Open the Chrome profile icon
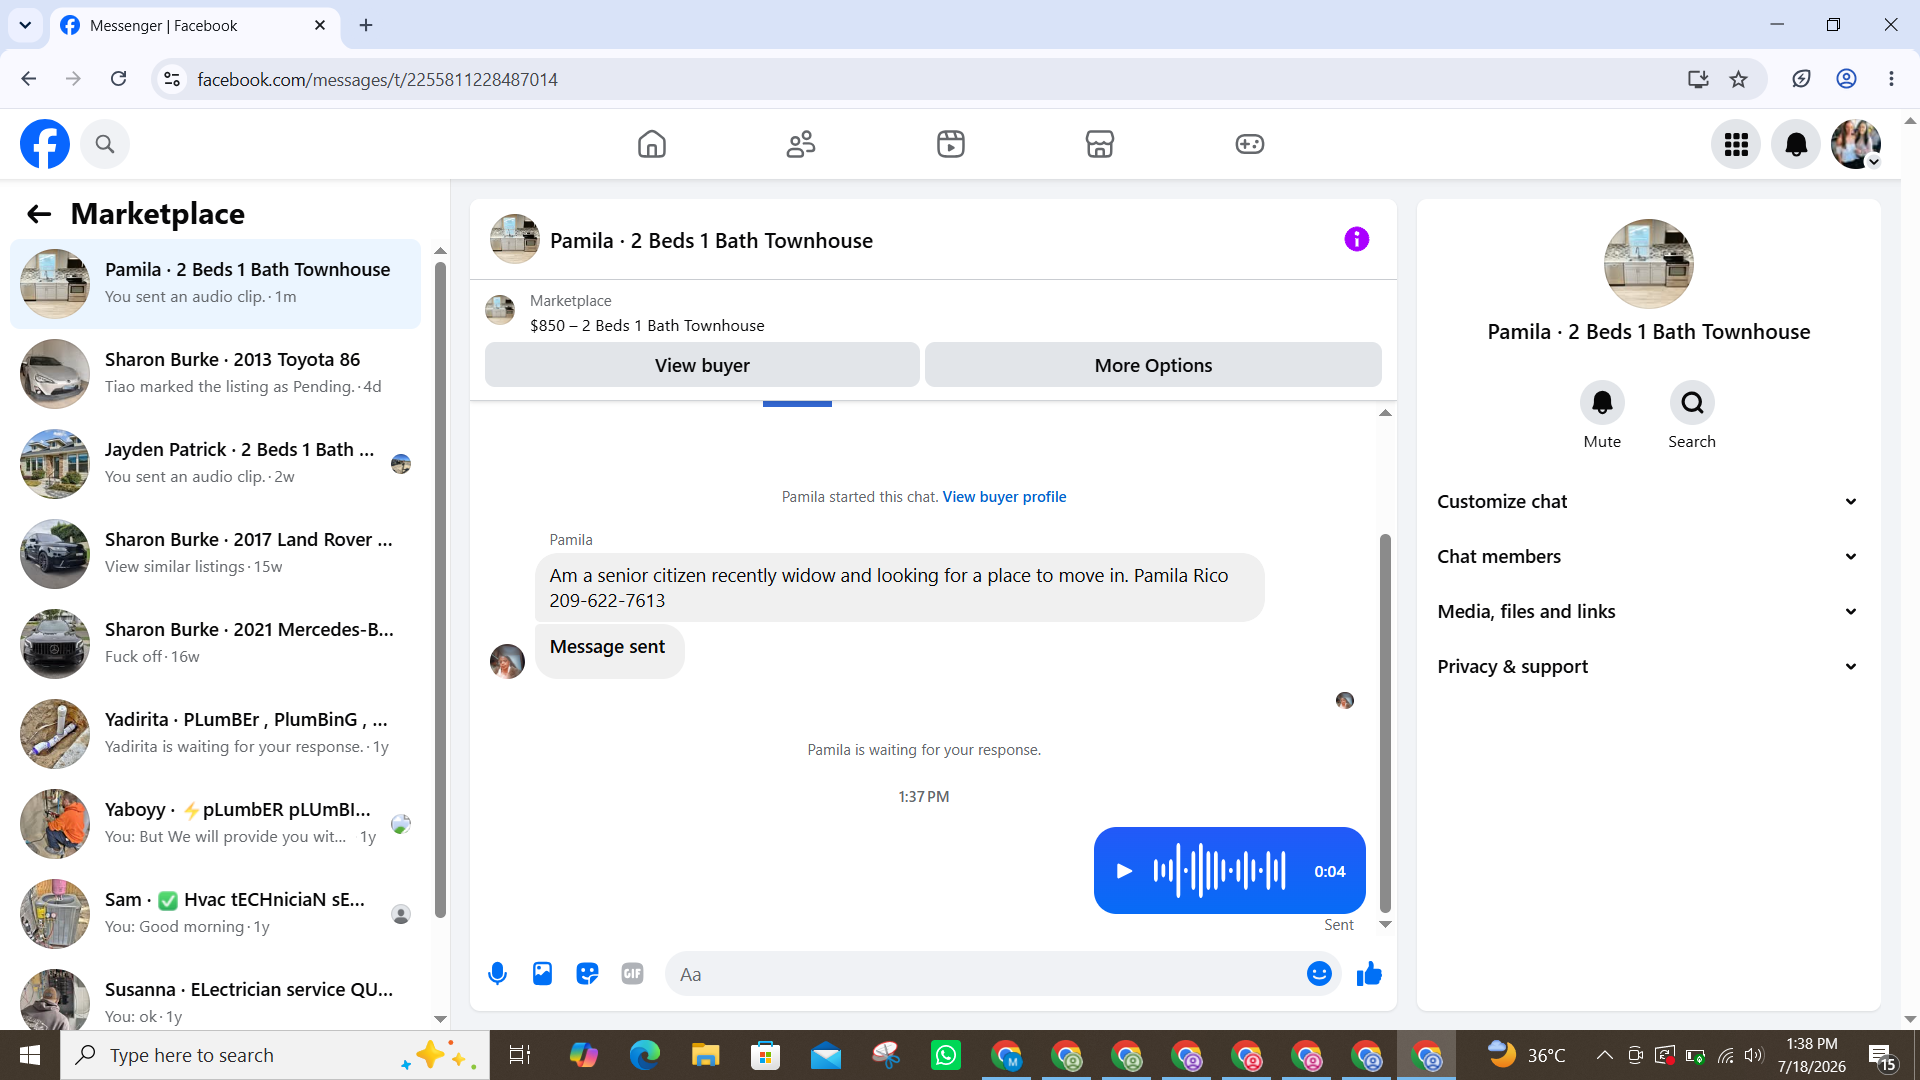 click(x=1846, y=79)
